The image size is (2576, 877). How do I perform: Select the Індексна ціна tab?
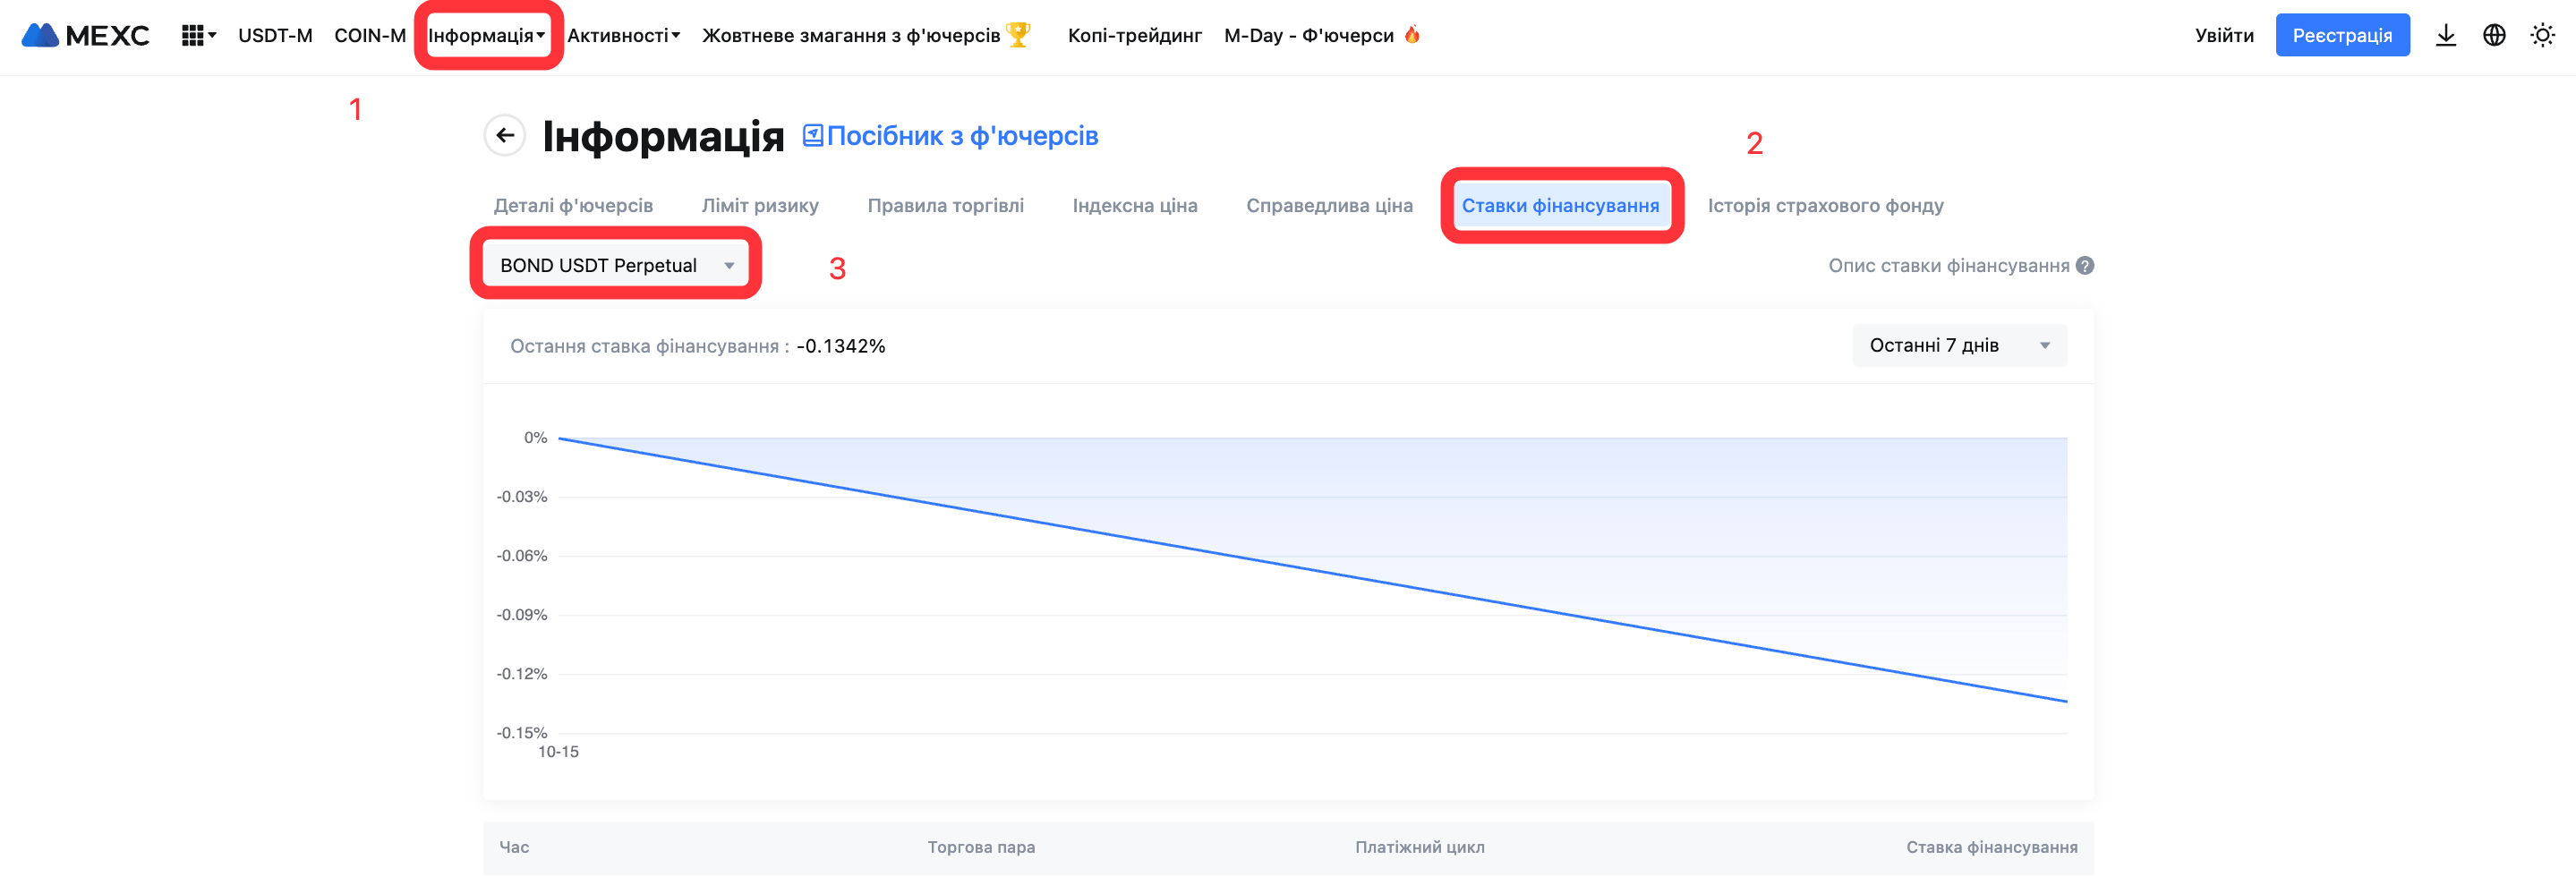pos(1134,206)
